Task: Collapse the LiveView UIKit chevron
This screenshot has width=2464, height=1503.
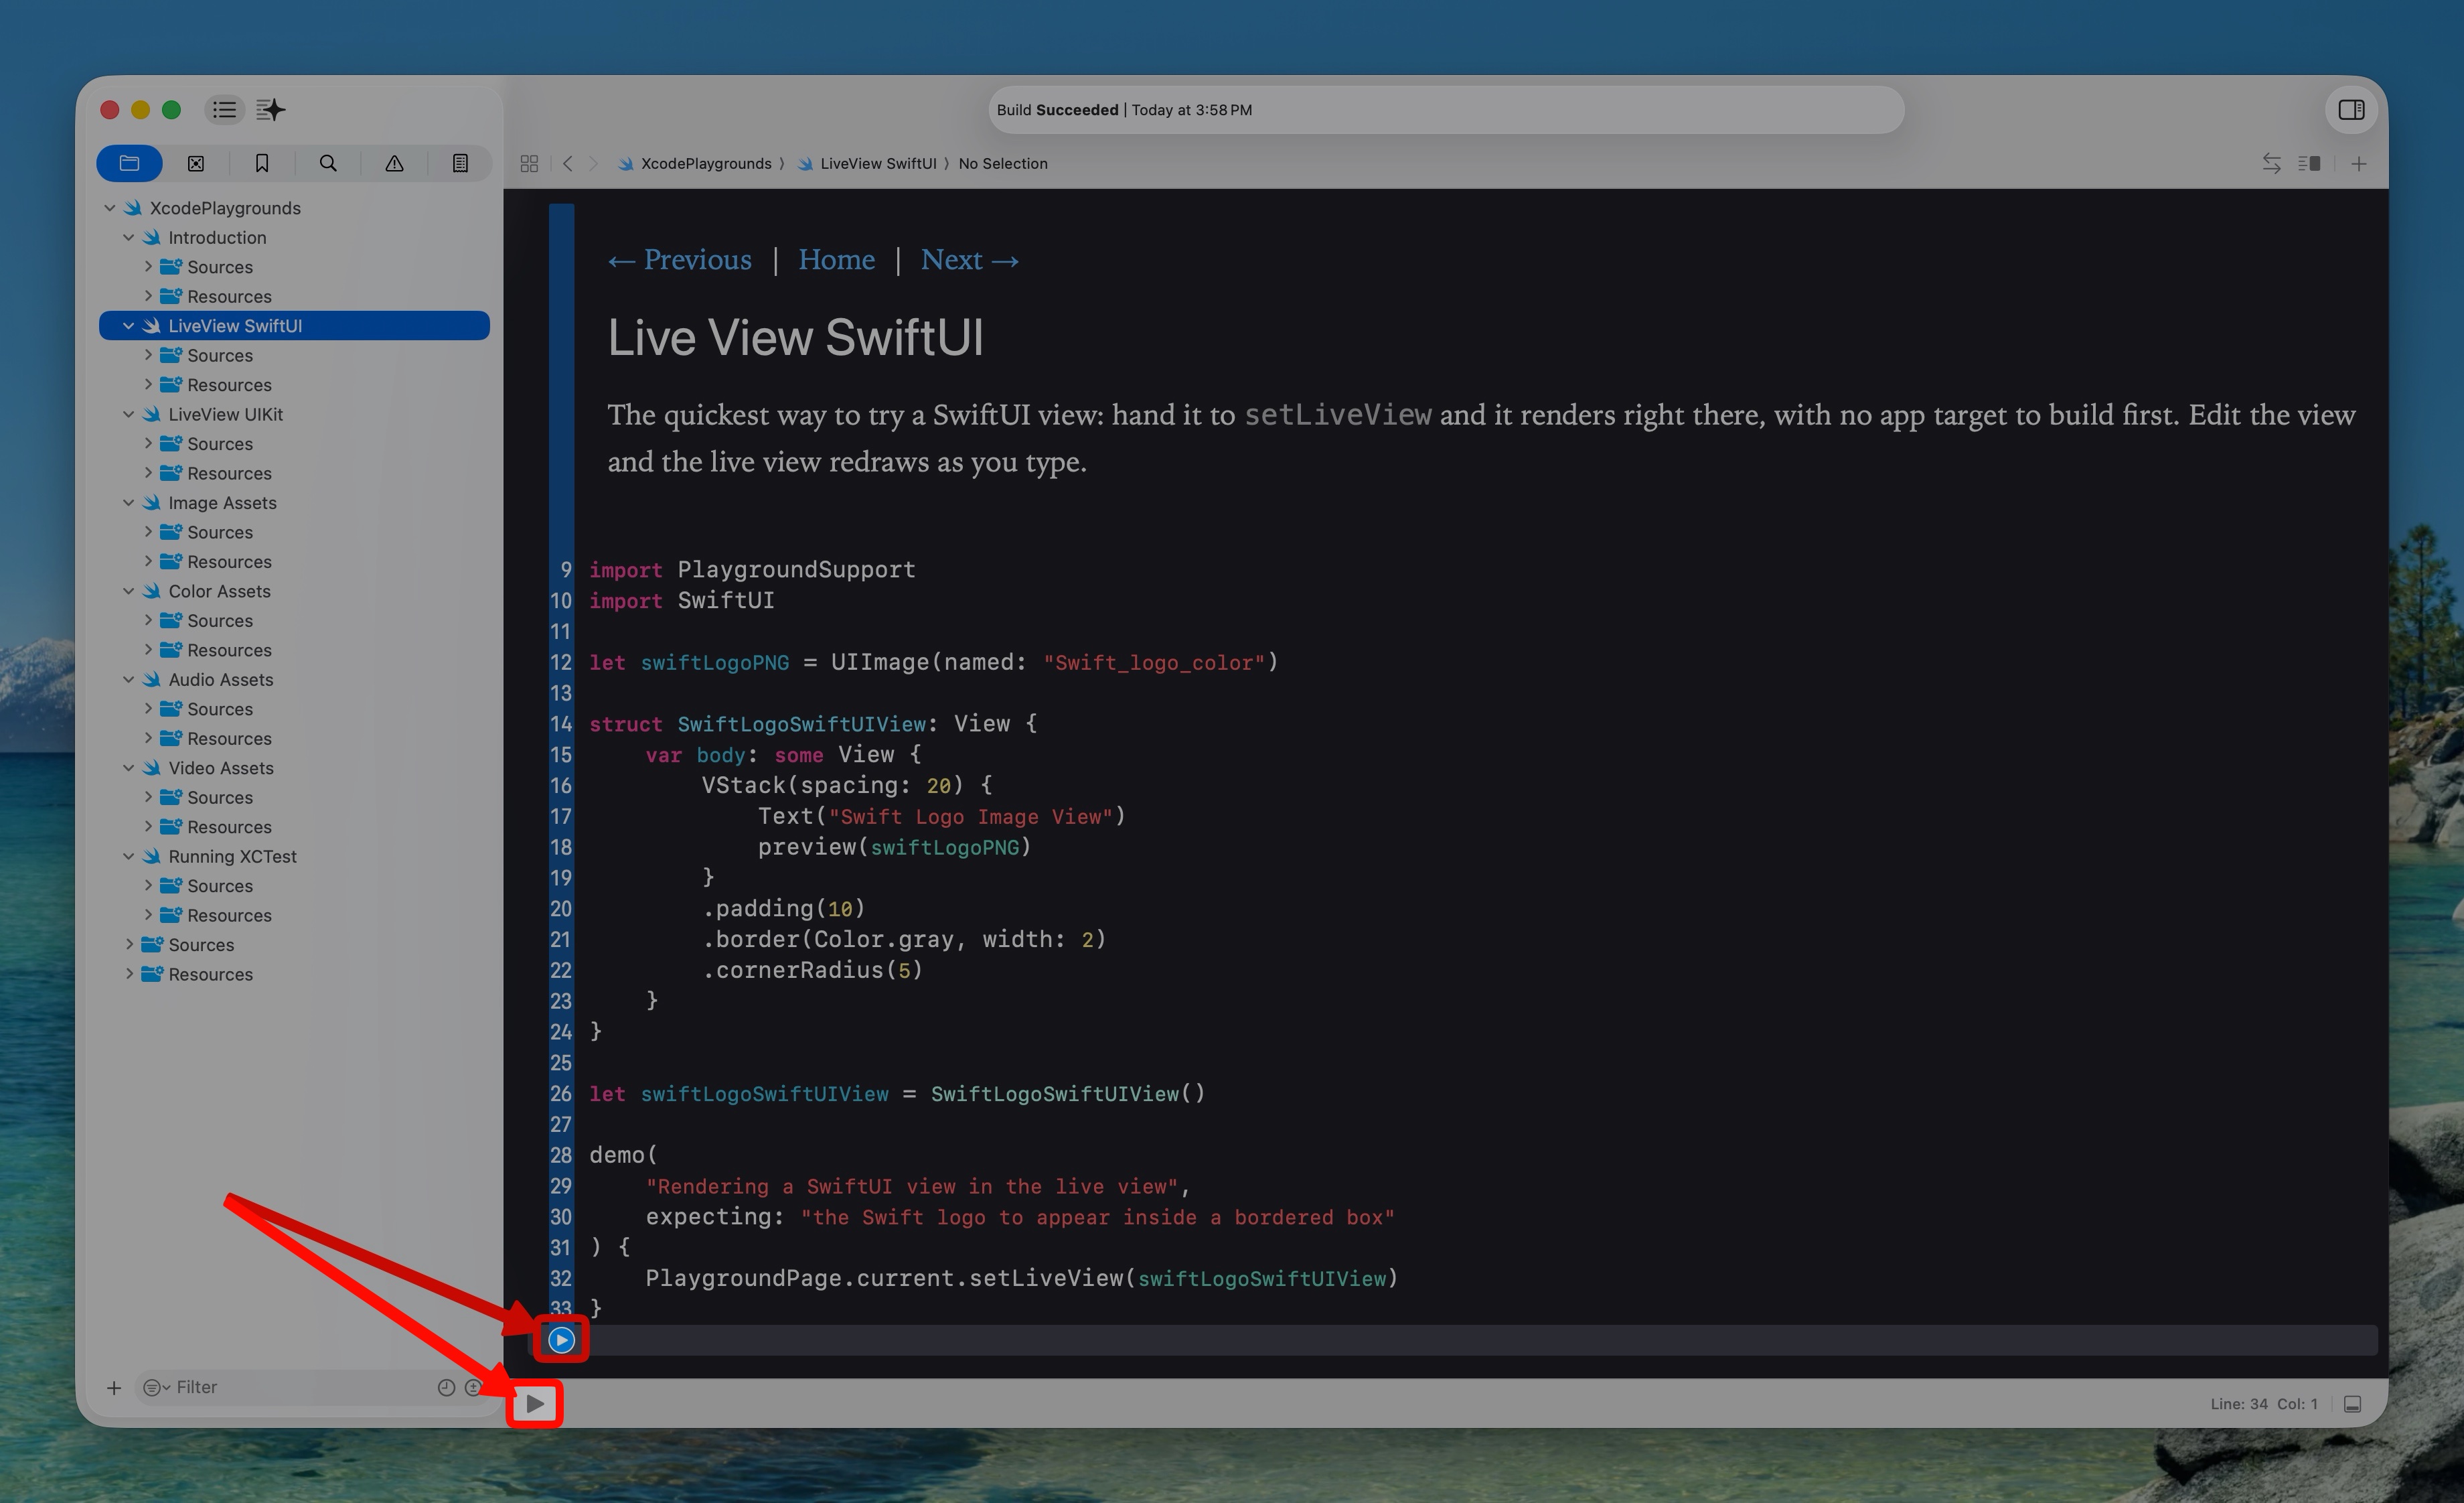Action: click(129, 414)
